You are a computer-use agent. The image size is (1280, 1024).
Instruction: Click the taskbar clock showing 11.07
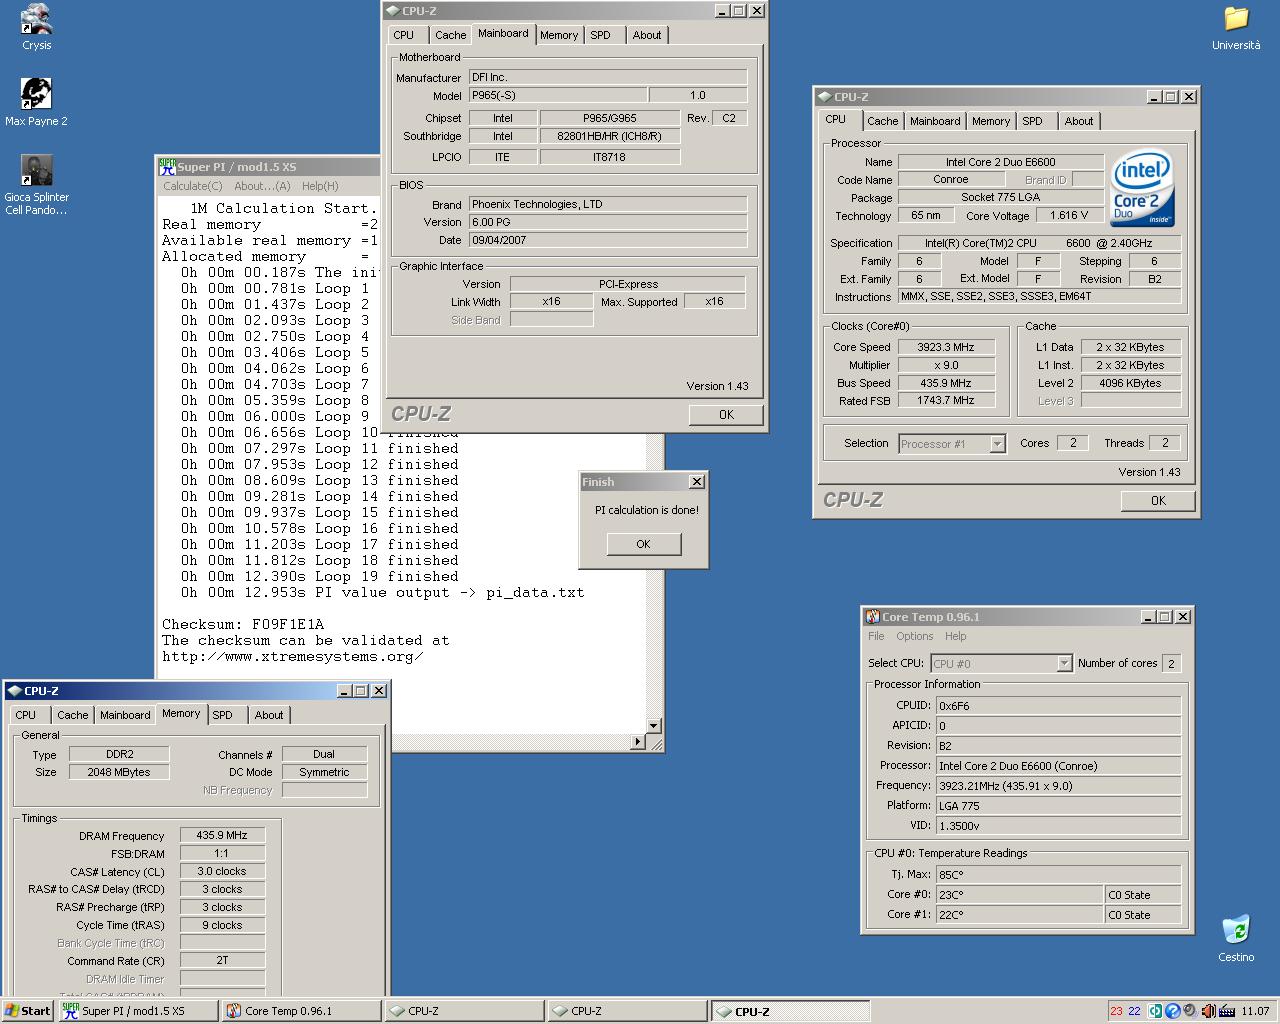(x=1255, y=1011)
